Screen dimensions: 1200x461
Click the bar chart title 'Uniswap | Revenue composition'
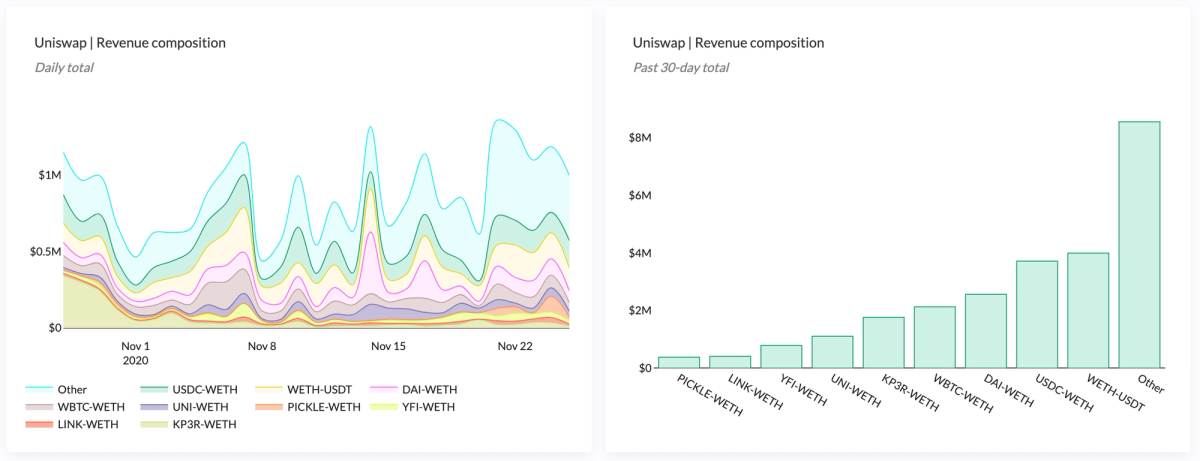(728, 43)
